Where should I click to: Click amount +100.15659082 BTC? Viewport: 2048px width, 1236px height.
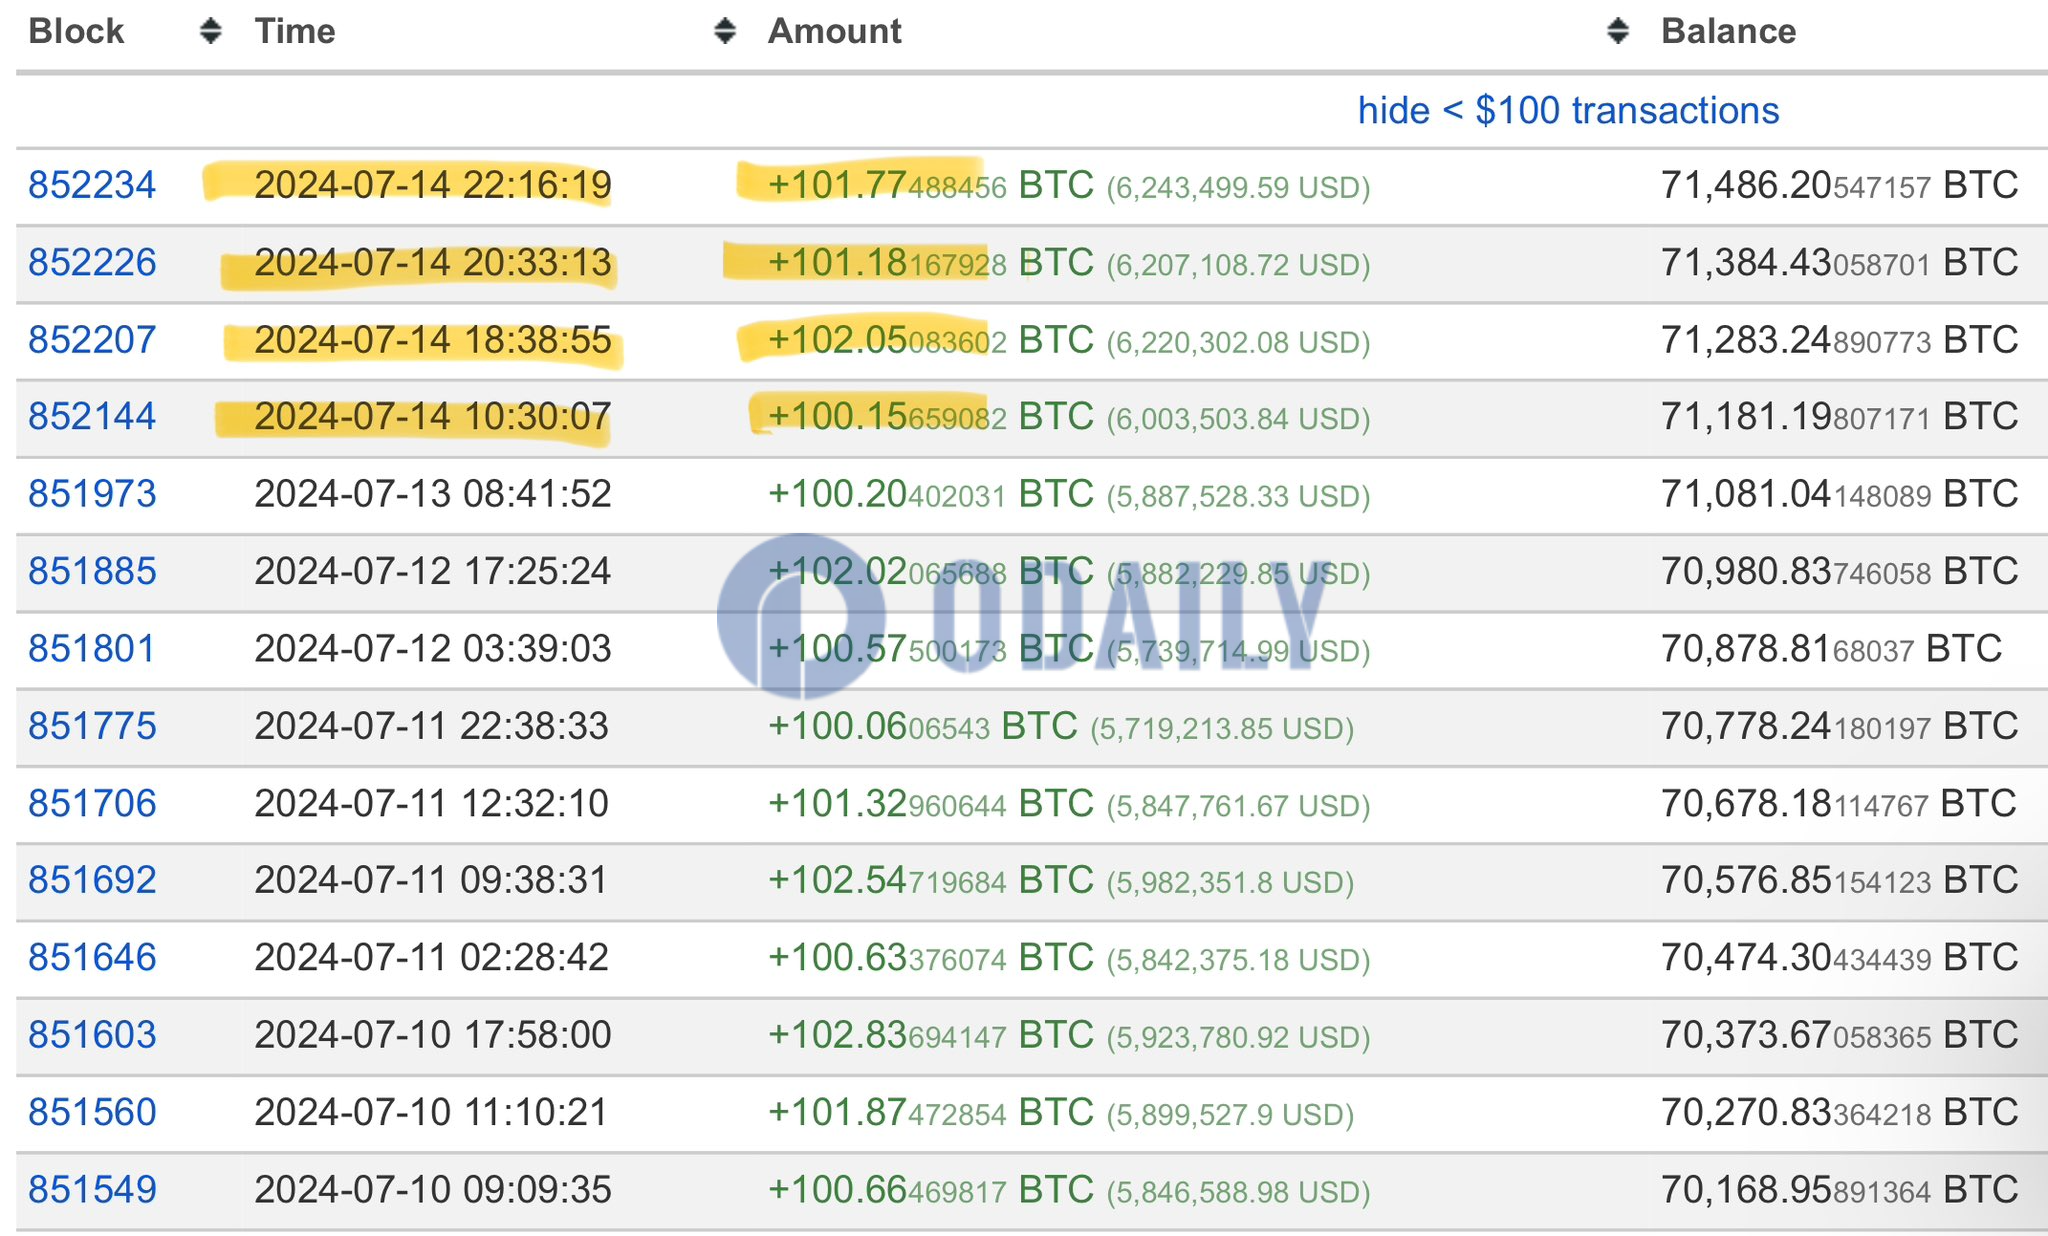(931, 416)
